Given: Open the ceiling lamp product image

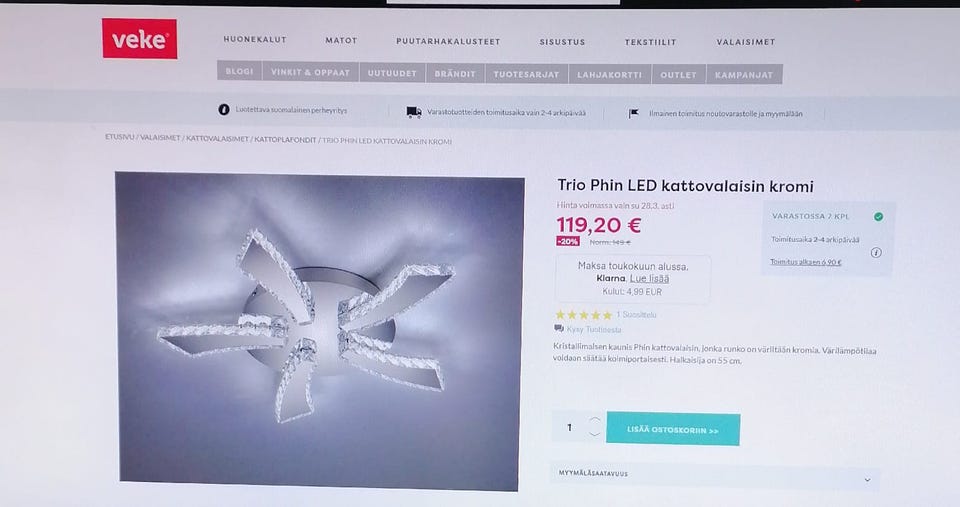Looking at the screenshot, I should 320,330.
